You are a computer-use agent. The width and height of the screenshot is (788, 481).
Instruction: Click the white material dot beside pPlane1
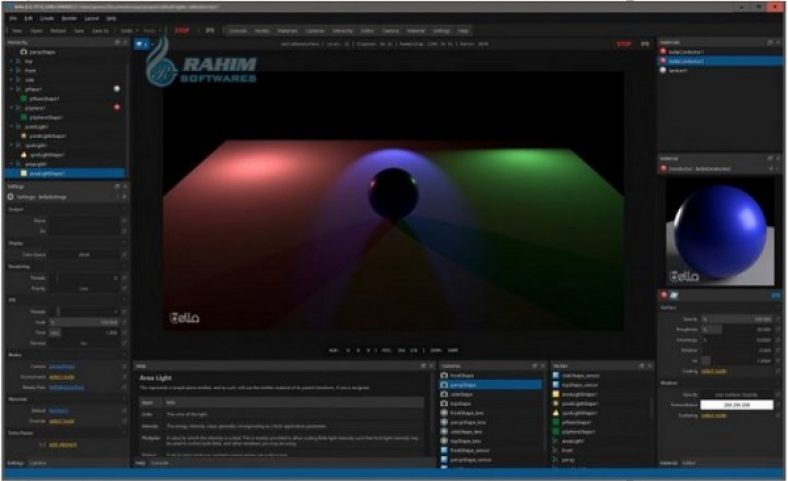click(117, 89)
